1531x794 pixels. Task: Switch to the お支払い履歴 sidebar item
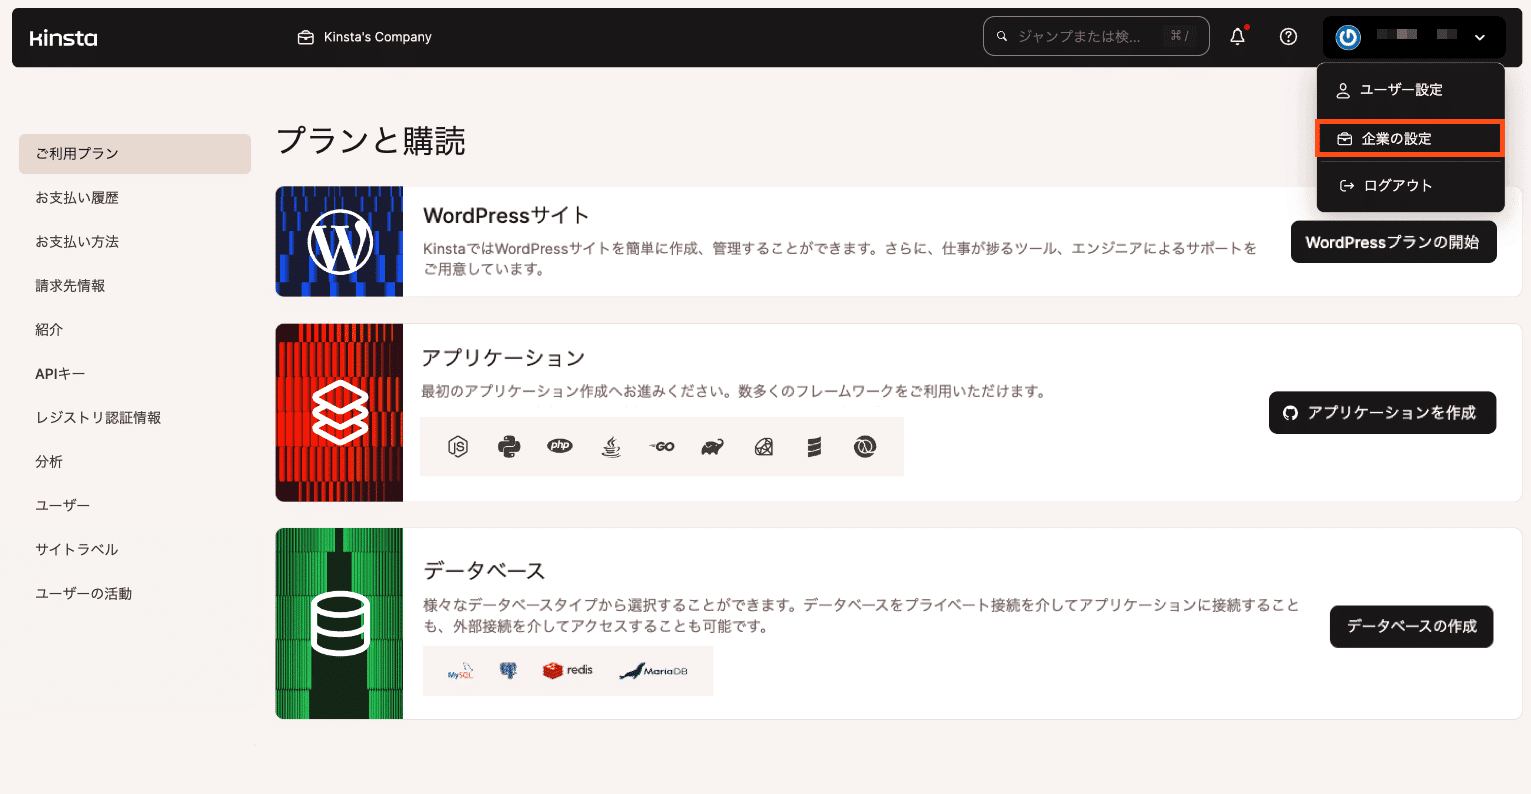click(76, 197)
